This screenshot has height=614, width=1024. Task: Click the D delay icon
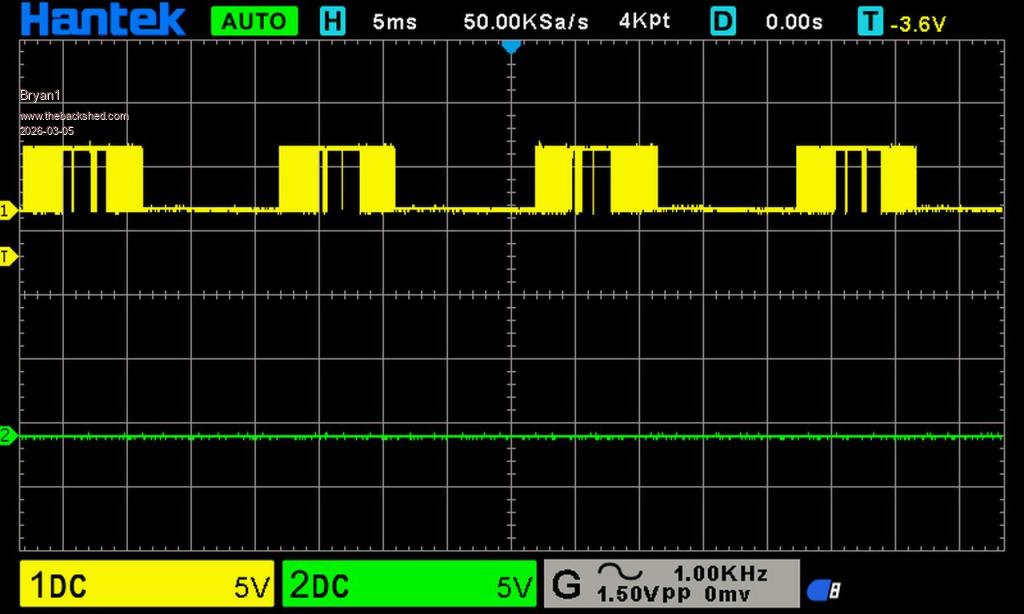point(723,21)
